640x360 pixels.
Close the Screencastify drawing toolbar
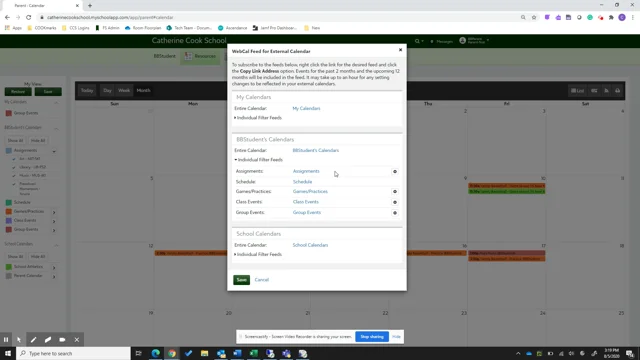[x=77, y=340]
